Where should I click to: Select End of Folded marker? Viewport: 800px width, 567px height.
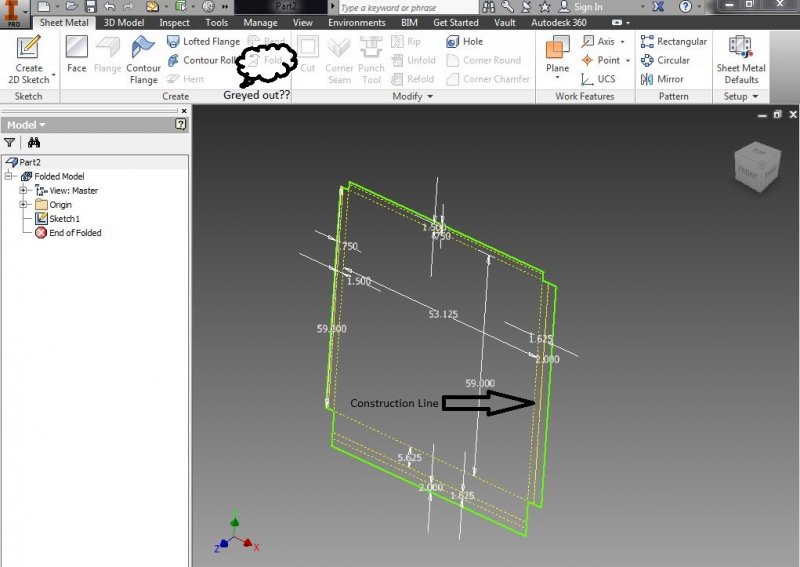click(x=75, y=233)
